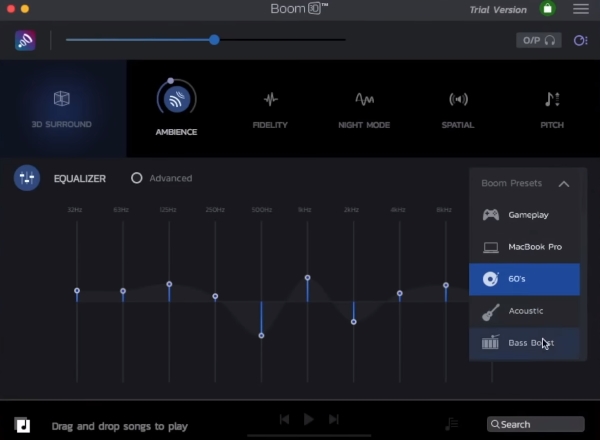The width and height of the screenshot is (600, 440).
Task: Click the 1kHz band slider handle
Action: [x=307, y=278]
